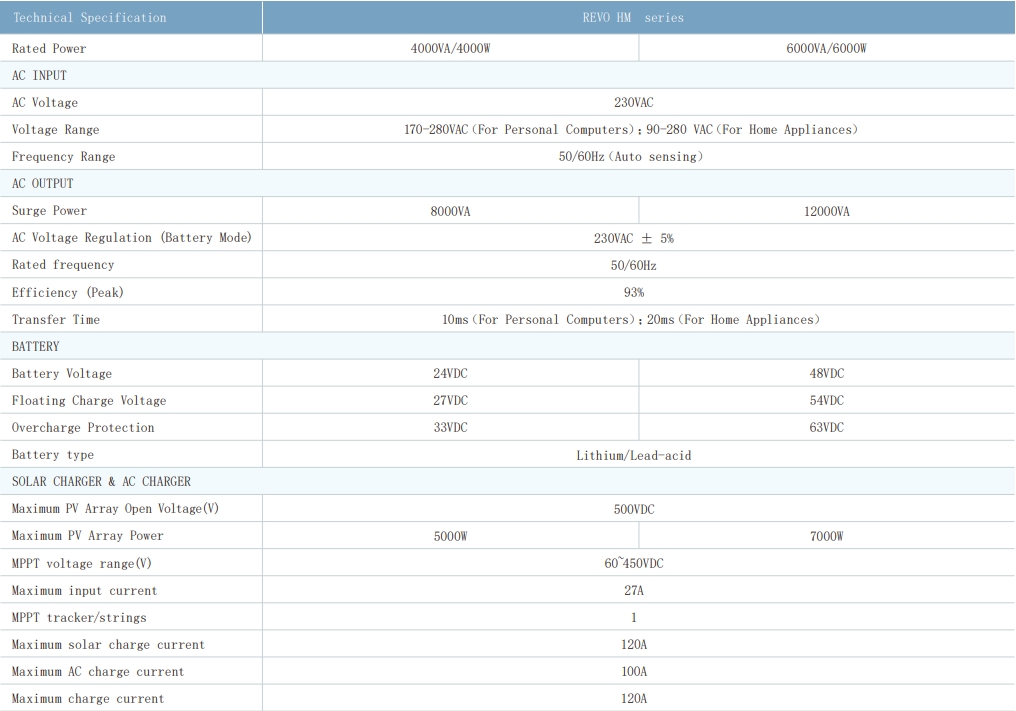Viewport: 1016px width, 711px height.
Task: Click the 'AC OUTPUT' section heading
Action: [43, 184]
